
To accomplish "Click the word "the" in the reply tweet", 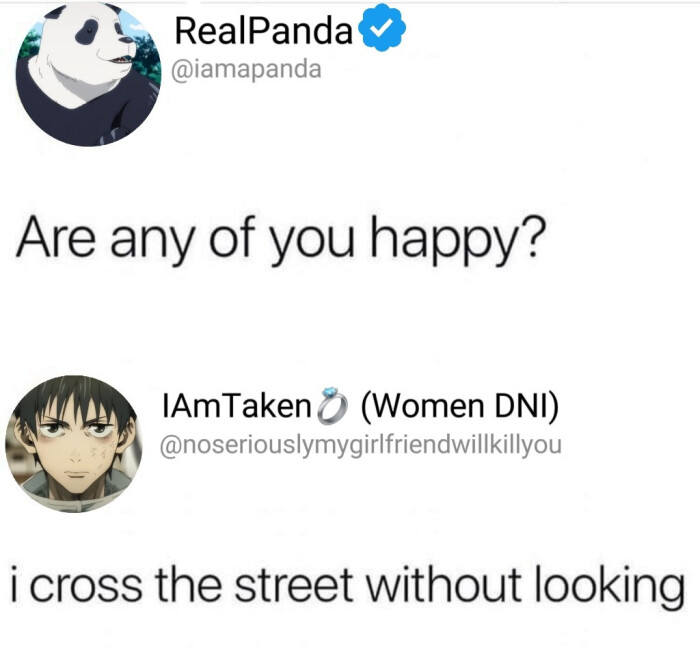I will [x=188, y=582].
